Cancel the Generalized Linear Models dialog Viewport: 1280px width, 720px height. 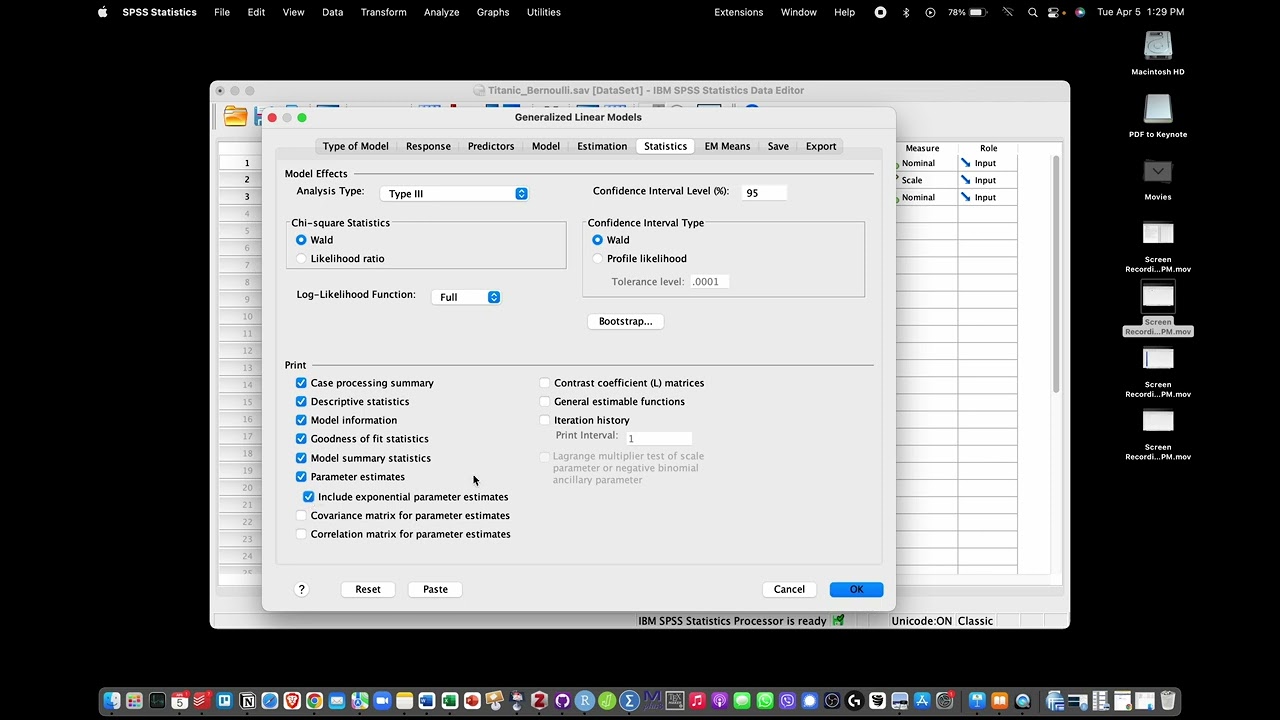point(789,589)
